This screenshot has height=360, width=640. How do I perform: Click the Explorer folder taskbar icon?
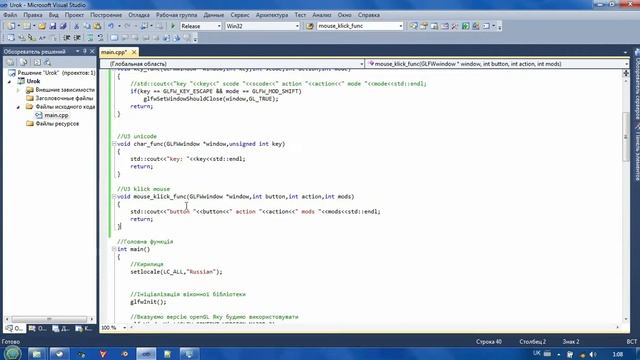pyautogui.click(x=37, y=354)
